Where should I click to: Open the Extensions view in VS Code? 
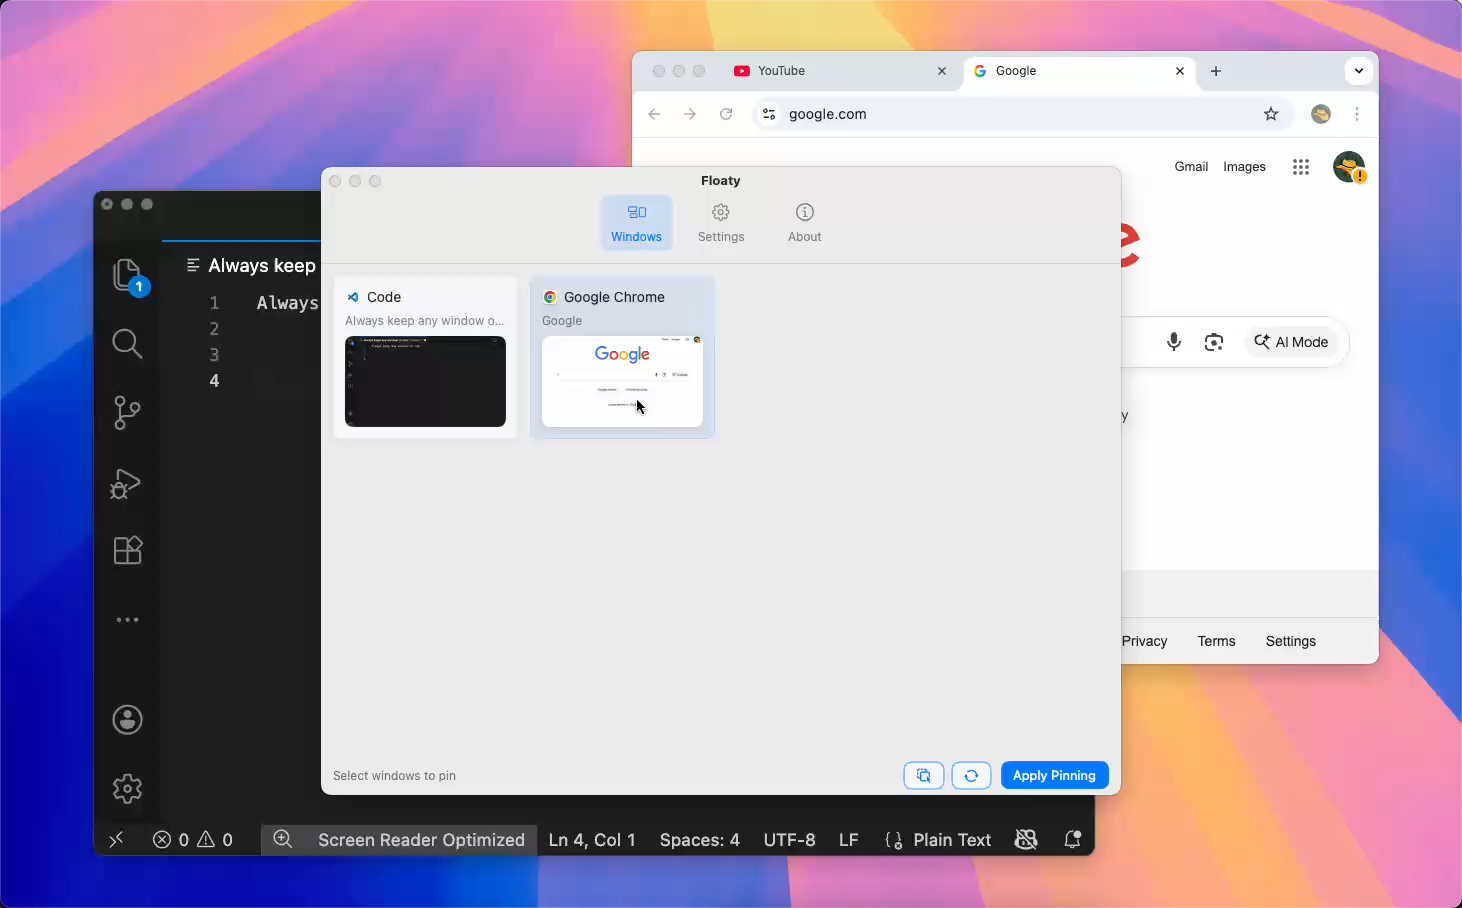pyautogui.click(x=127, y=550)
